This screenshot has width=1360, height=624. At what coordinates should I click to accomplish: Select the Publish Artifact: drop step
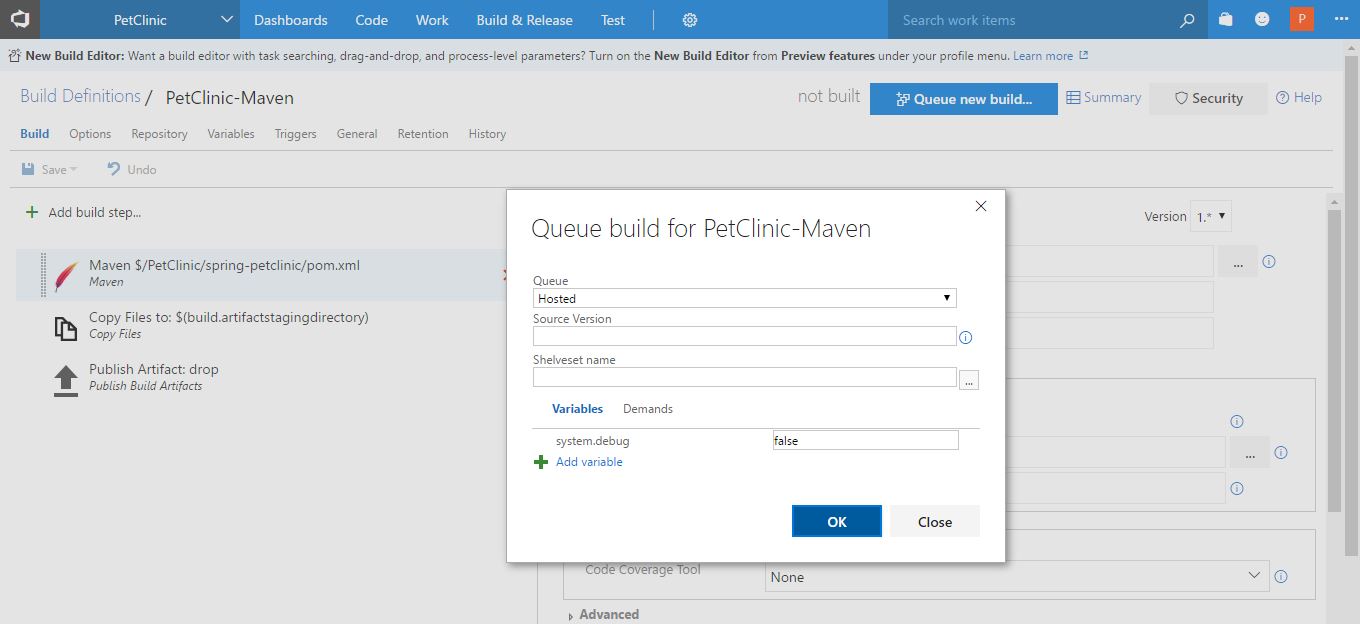[x=260, y=377]
